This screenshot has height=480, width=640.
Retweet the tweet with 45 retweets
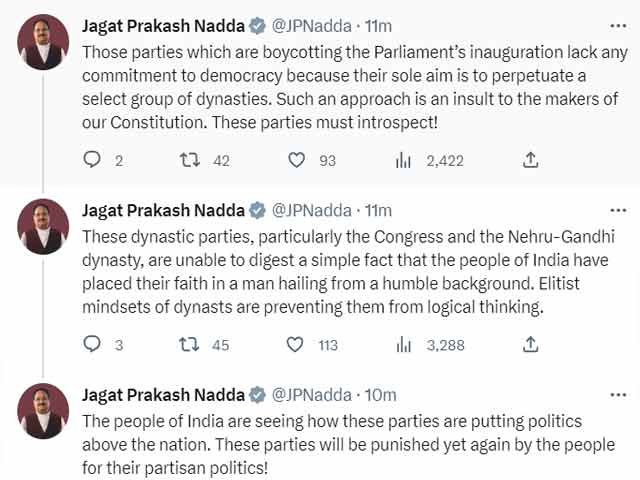pos(187,345)
